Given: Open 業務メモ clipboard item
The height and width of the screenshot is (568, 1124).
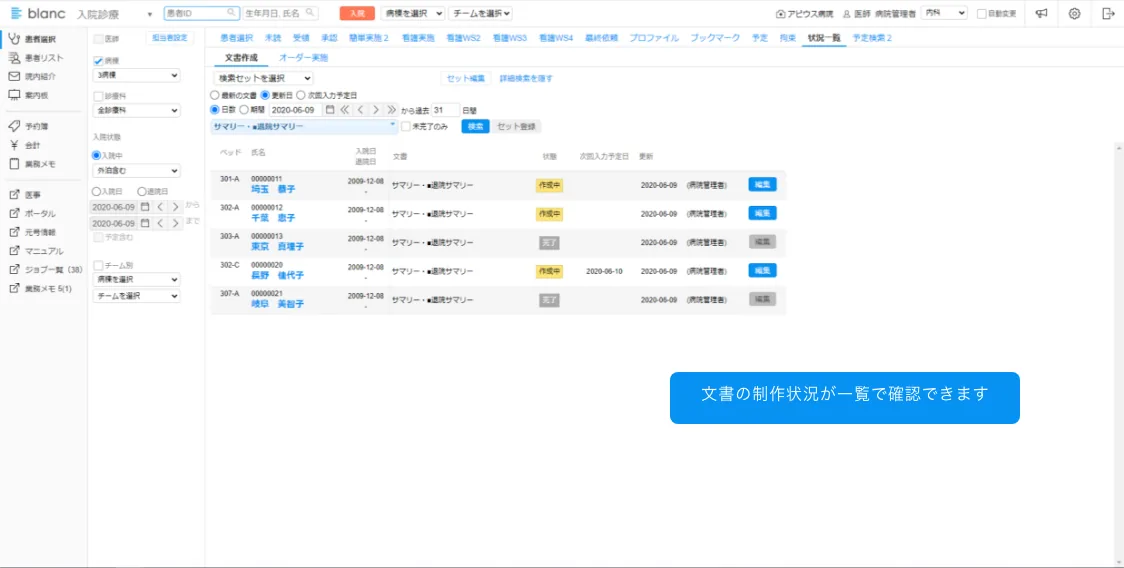Looking at the screenshot, I should [32, 164].
